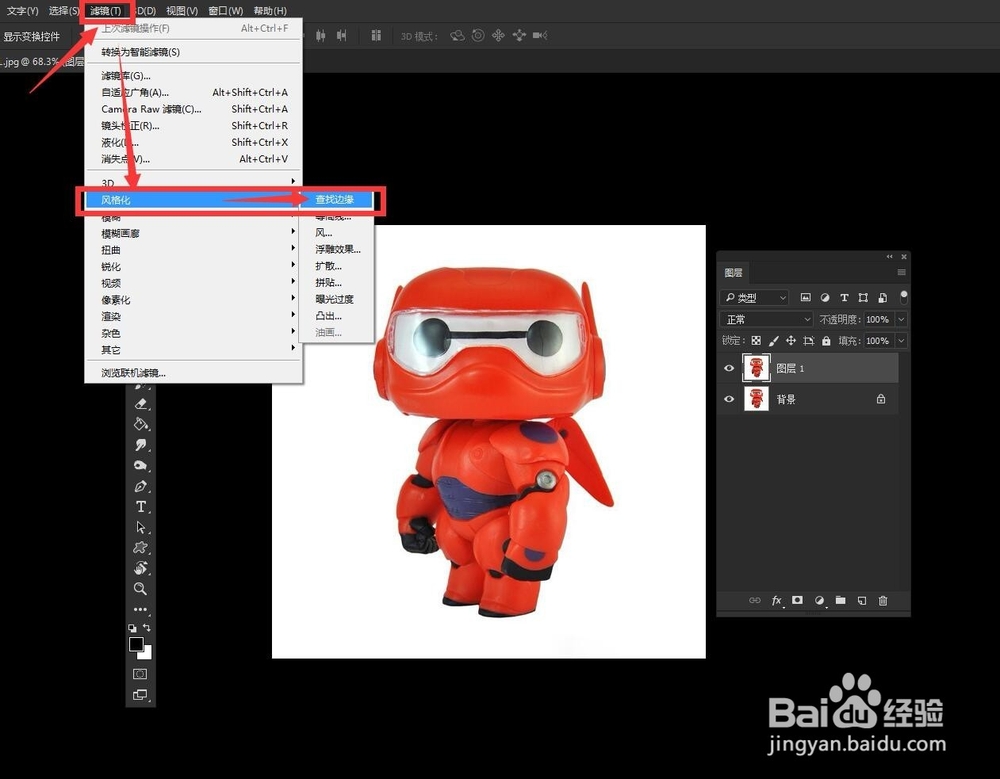Open the Edit Toolbar three-dots button
This screenshot has height=779, width=1000.
click(x=141, y=609)
